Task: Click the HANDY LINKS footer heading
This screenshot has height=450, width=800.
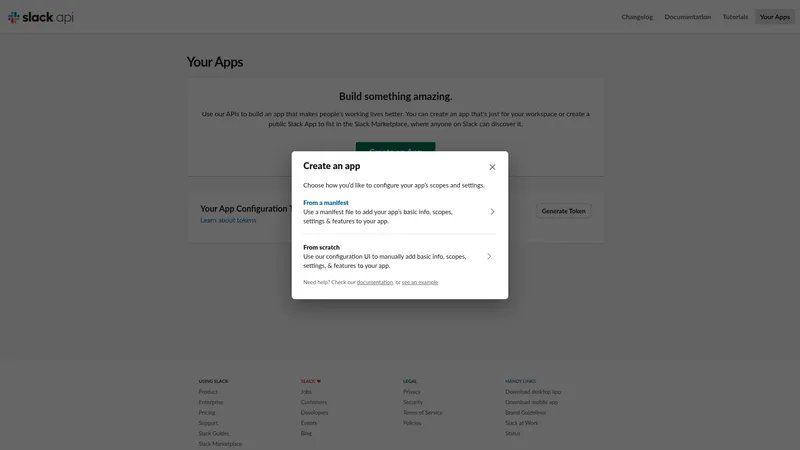Action: pos(520,381)
